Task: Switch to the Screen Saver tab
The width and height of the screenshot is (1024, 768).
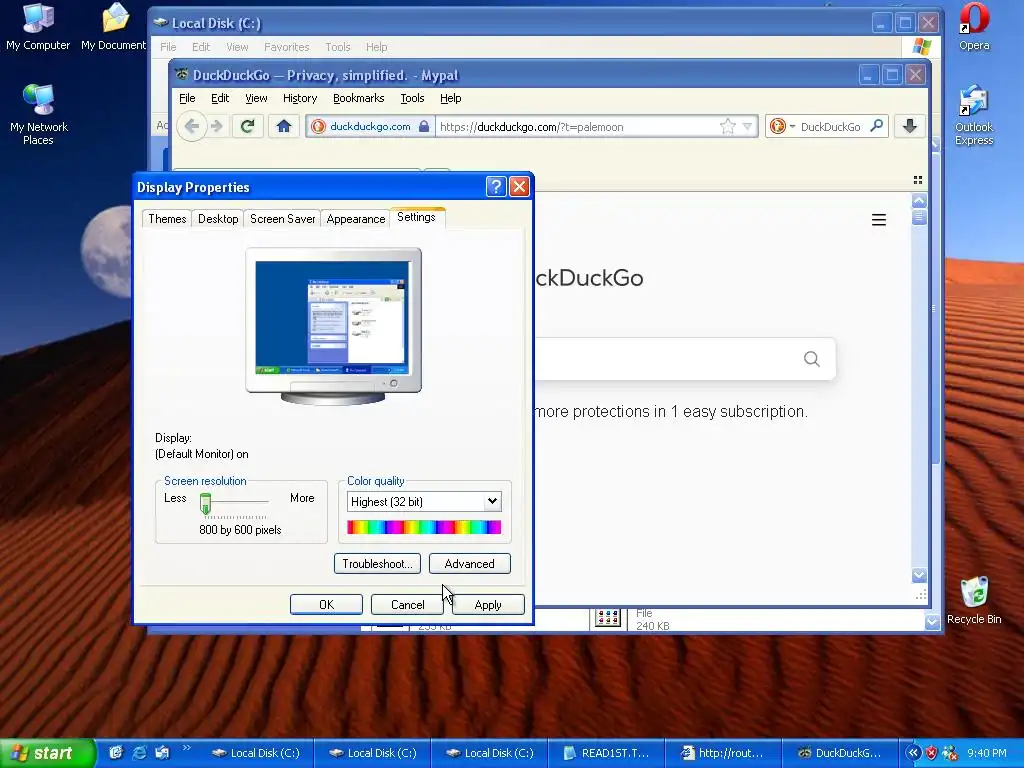Action: (x=283, y=219)
